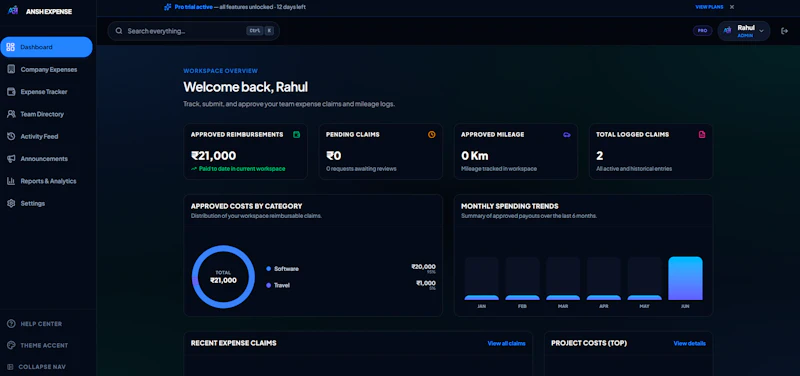Click the Pending Claims clock icon
800x376 pixels.
[432, 135]
